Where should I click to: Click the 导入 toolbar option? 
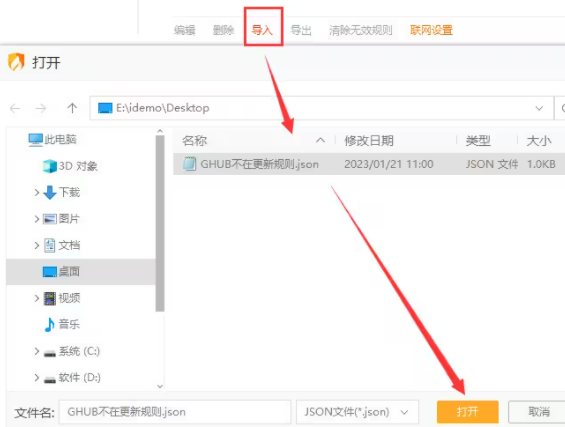tap(262, 30)
